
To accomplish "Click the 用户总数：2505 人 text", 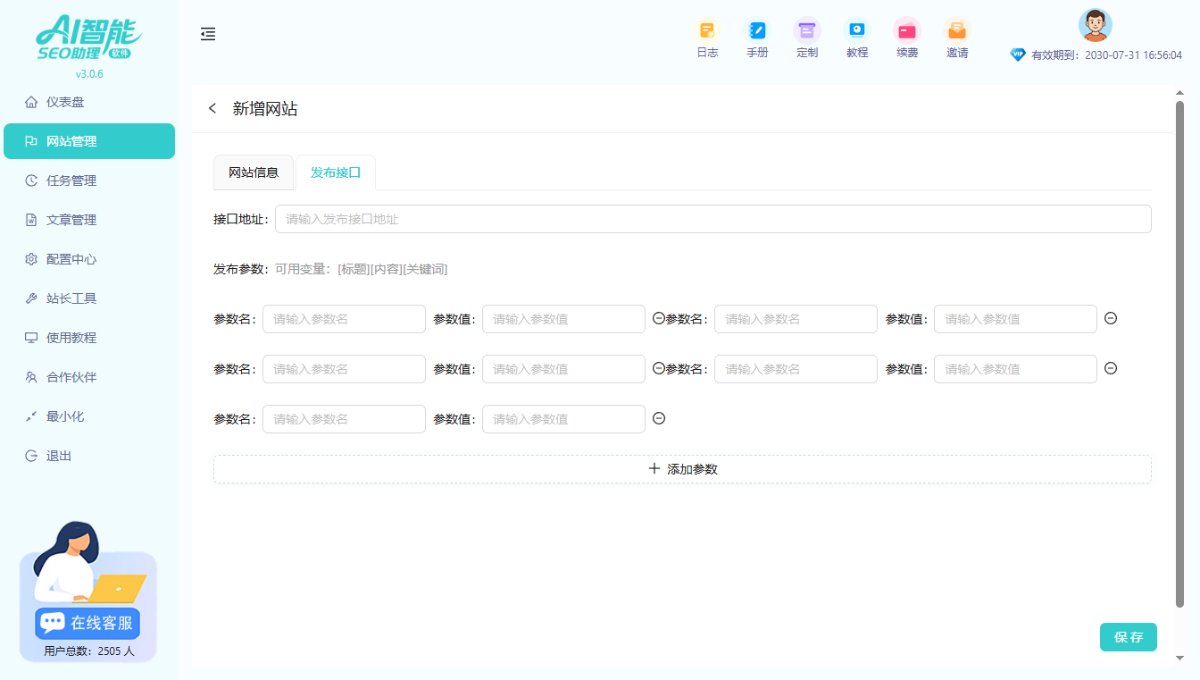I will [x=89, y=651].
